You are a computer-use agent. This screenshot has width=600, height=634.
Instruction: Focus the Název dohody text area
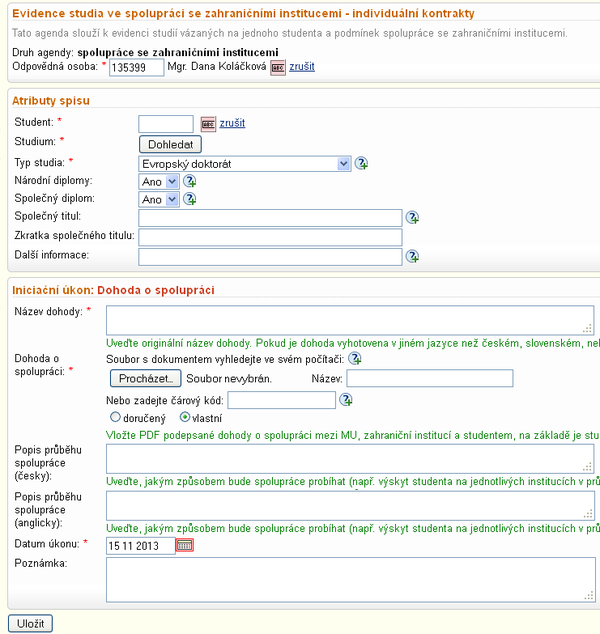click(350, 320)
